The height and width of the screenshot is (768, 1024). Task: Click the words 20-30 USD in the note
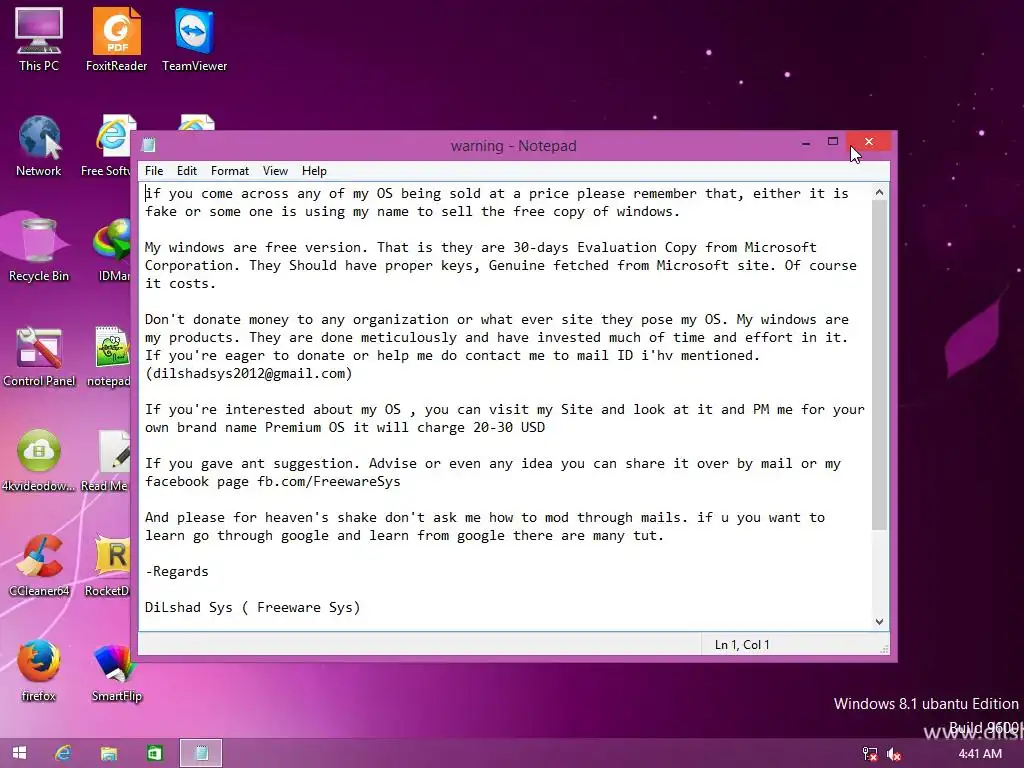click(x=509, y=428)
